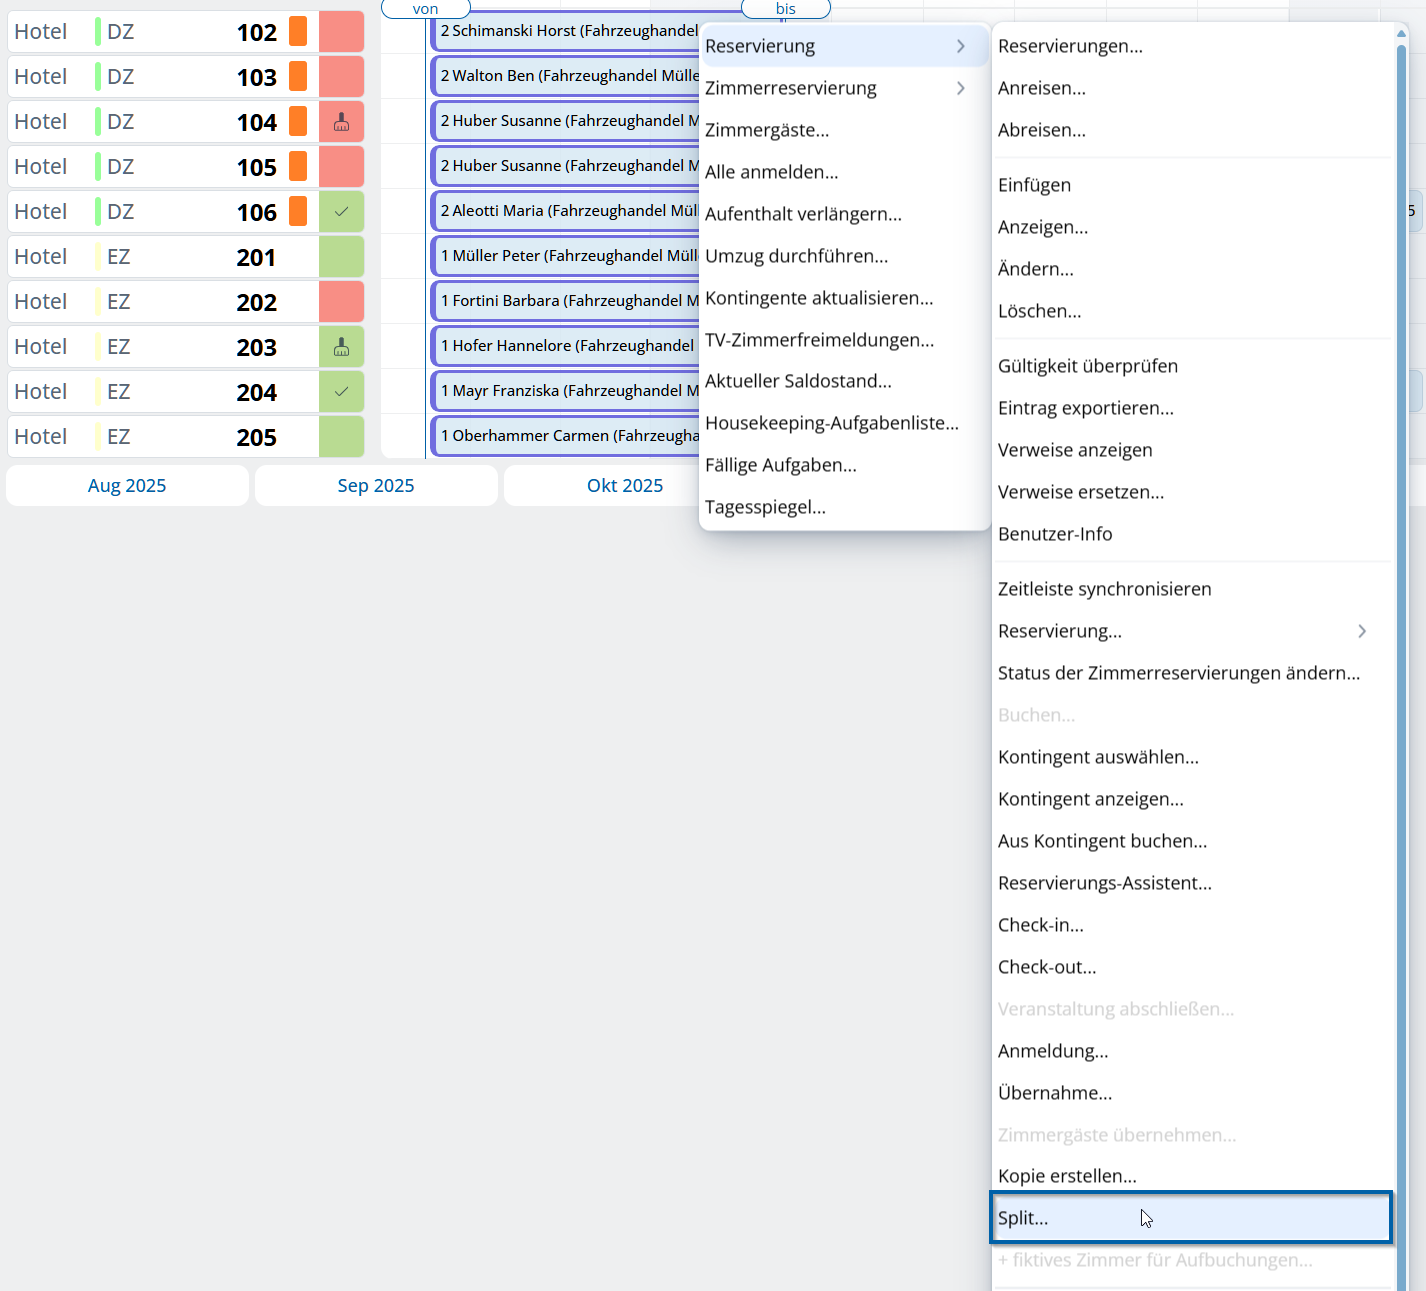The height and width of the screenshot is (1291, 1426).
Task: Click the orange marker beside room 102
Action: tap(298, 32)
